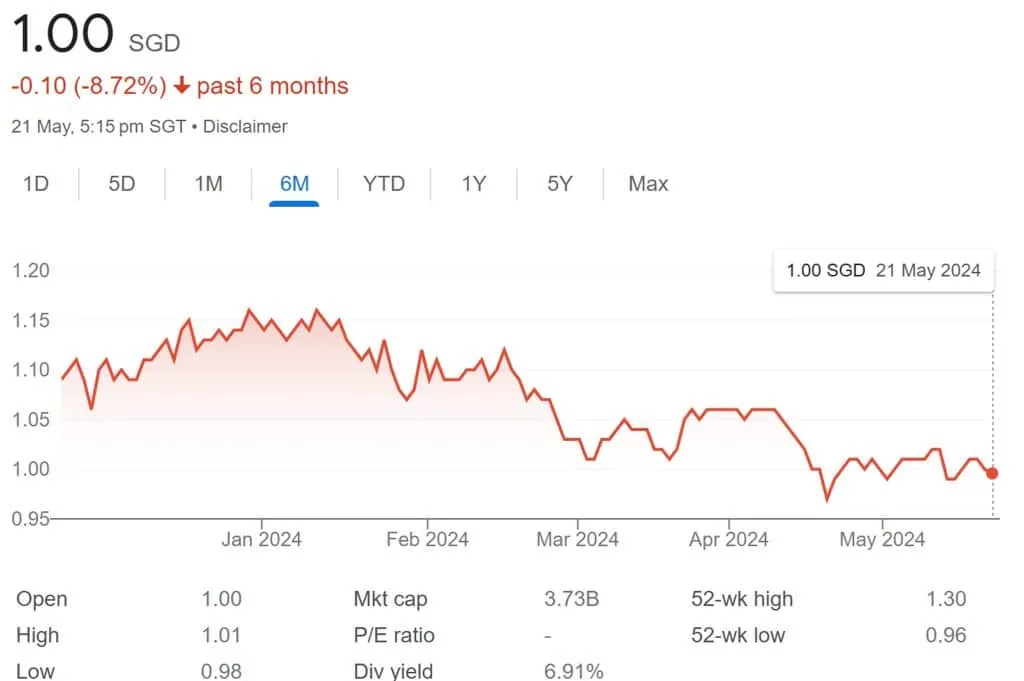This screenshot has width=1024, height=681.
Task: Click the P/E ratio dash value
Action: (546, 635)
